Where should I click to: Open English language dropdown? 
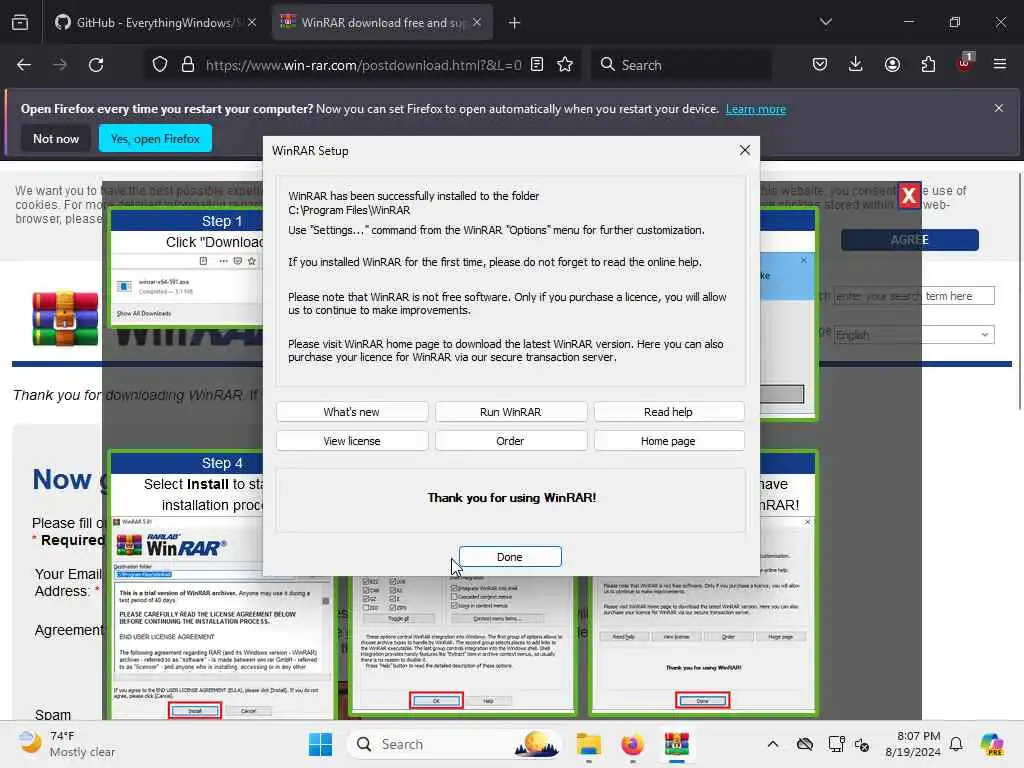[x=914, y=335]
